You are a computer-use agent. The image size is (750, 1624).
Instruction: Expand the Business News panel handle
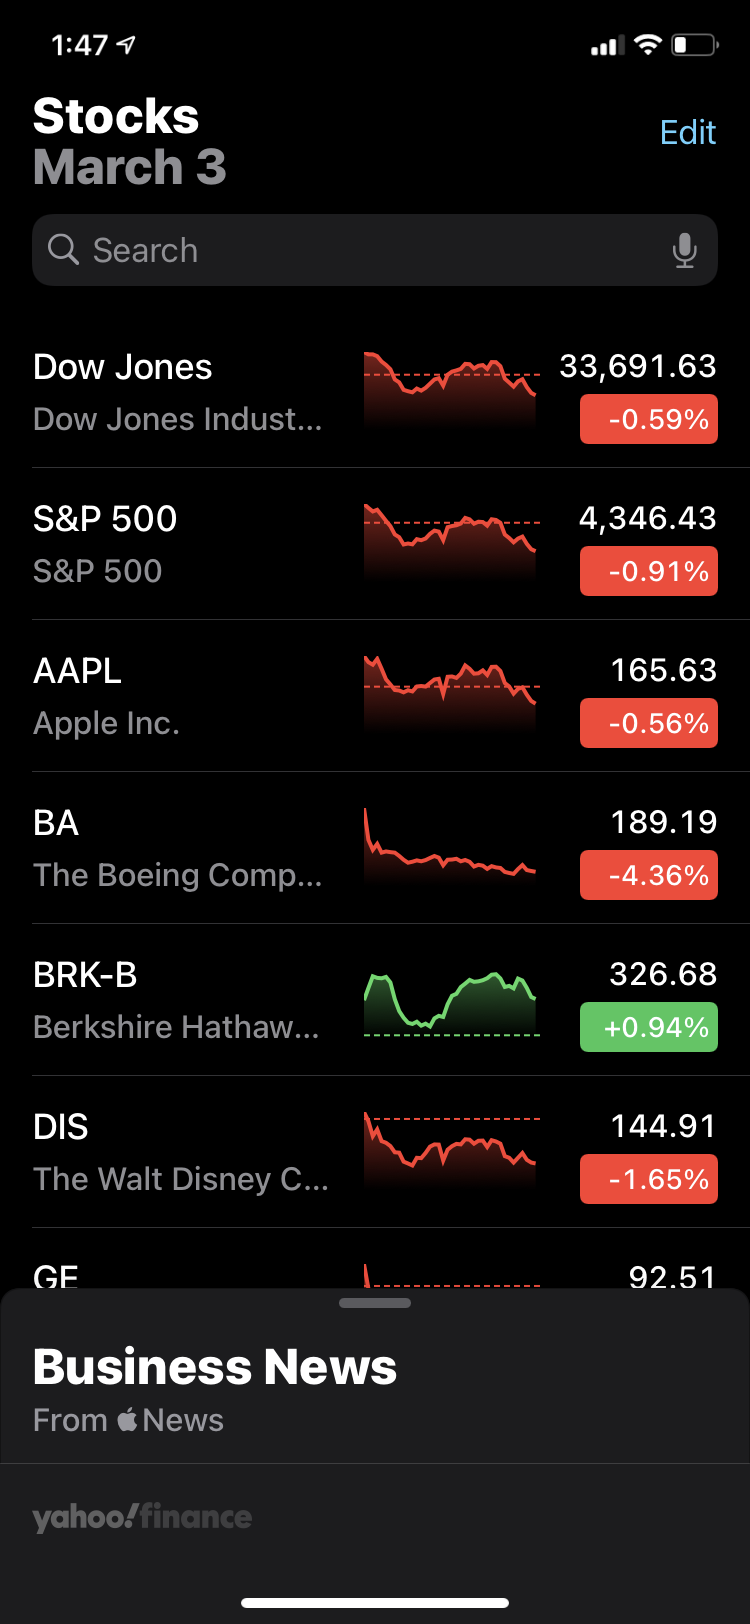click(x=375, y=1303)
